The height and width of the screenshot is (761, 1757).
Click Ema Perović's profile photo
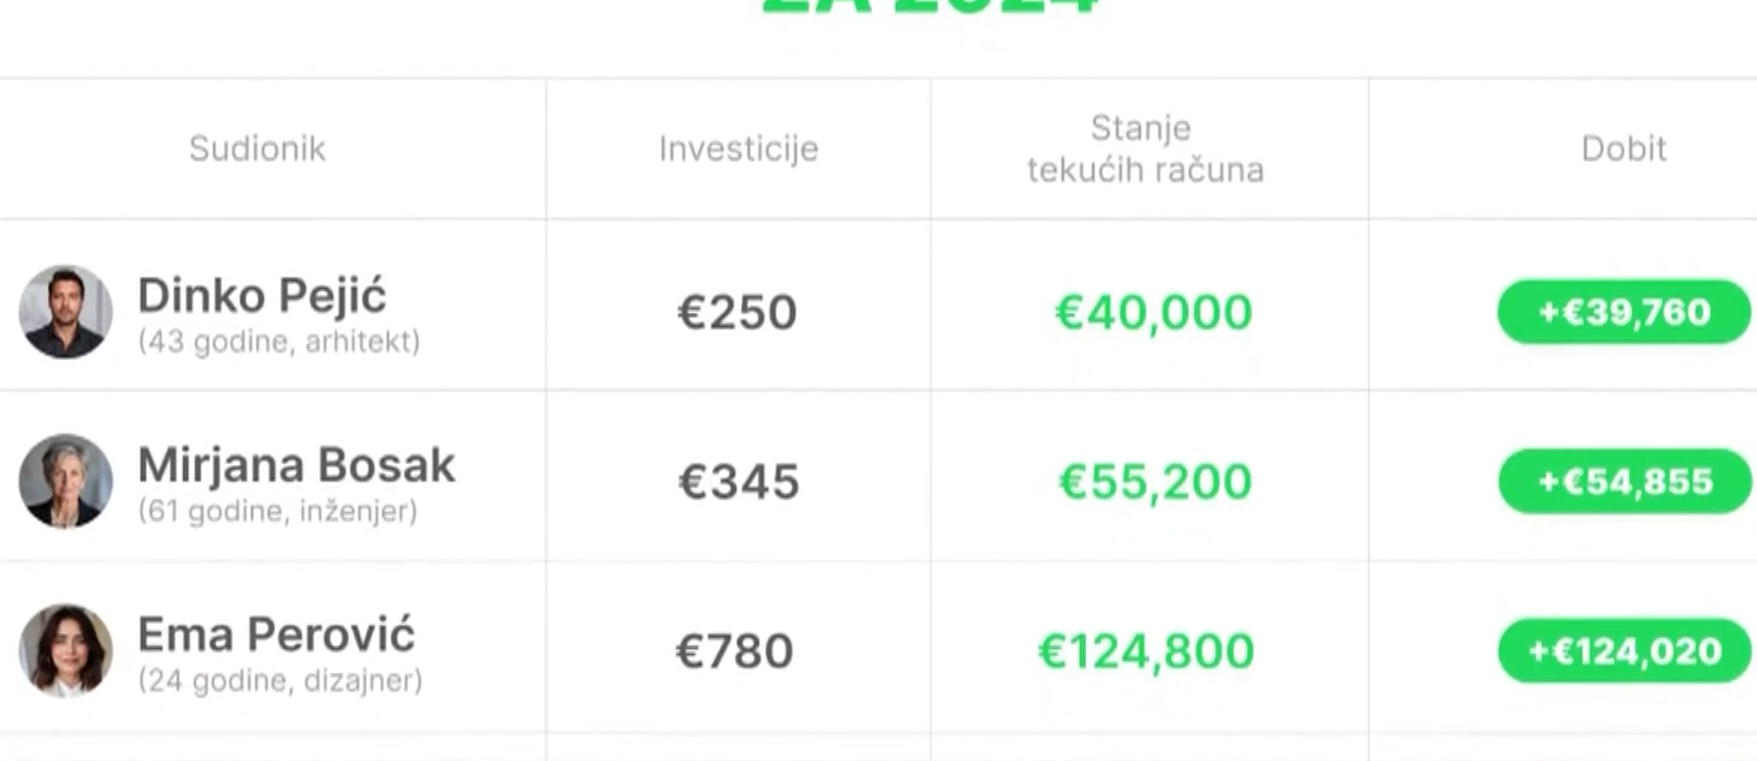(65, 650)
